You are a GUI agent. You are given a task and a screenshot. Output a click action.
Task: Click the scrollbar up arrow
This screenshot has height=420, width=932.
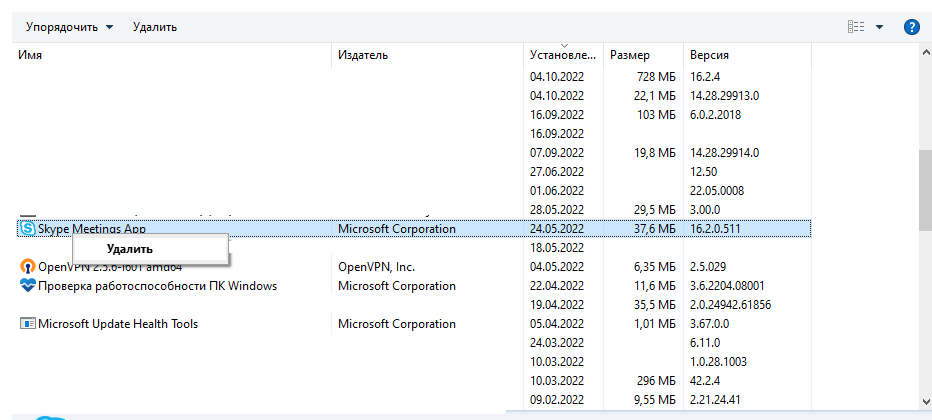click(925, 53)
